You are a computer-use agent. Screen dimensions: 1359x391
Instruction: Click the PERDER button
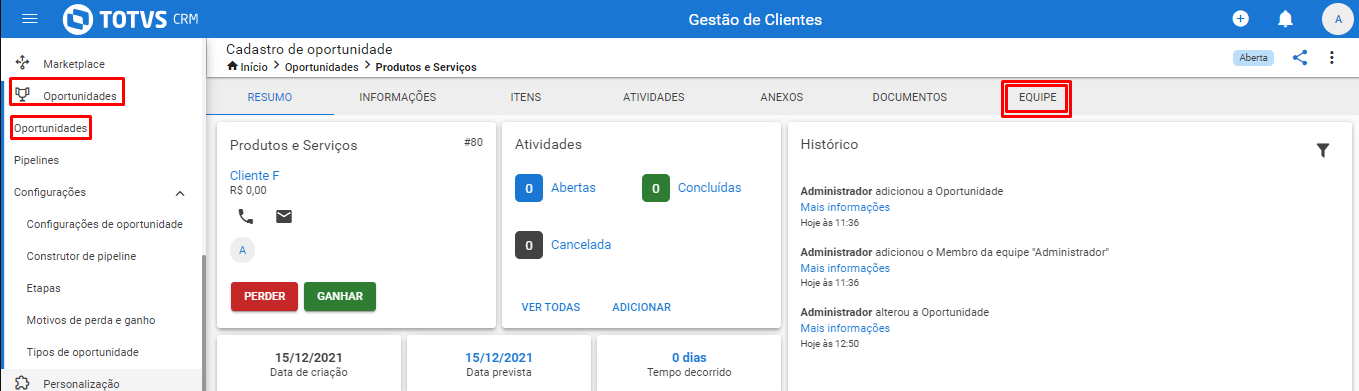[264, 296]
